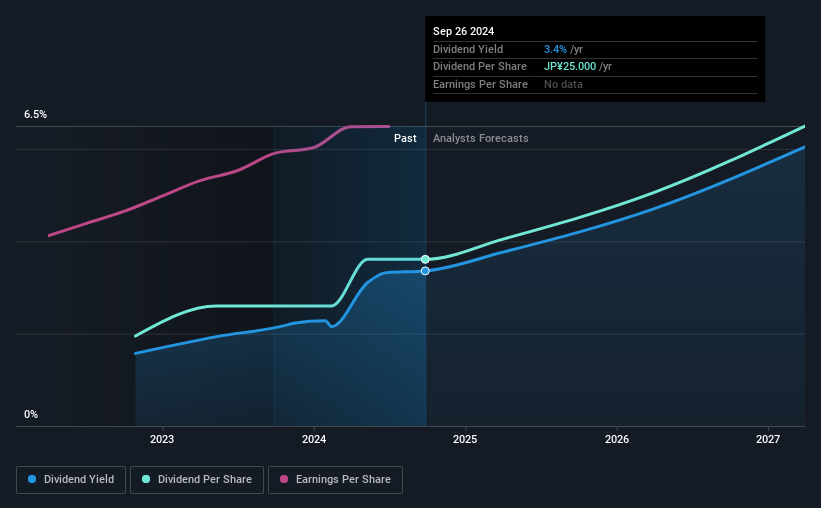Click the 0% y-axis label

[x=31, y=414]
